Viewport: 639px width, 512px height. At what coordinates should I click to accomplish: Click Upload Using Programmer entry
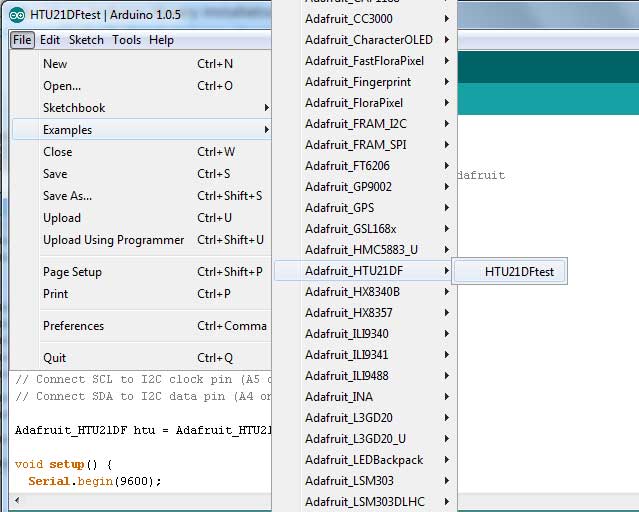coord(113,240)
